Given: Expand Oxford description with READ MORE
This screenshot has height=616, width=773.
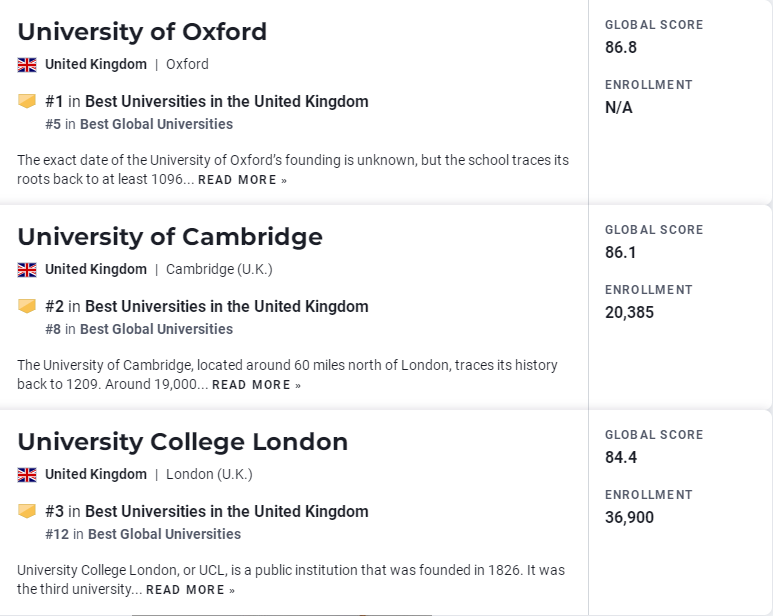Looking at the screenshot, I should pyautogui.click(x=242, y=180).
